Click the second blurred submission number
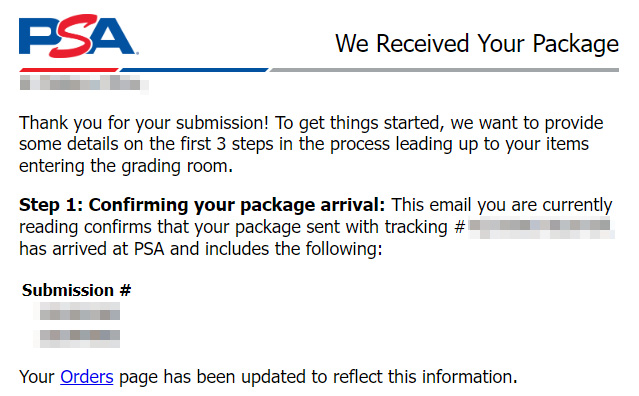 tap(79, 337)
